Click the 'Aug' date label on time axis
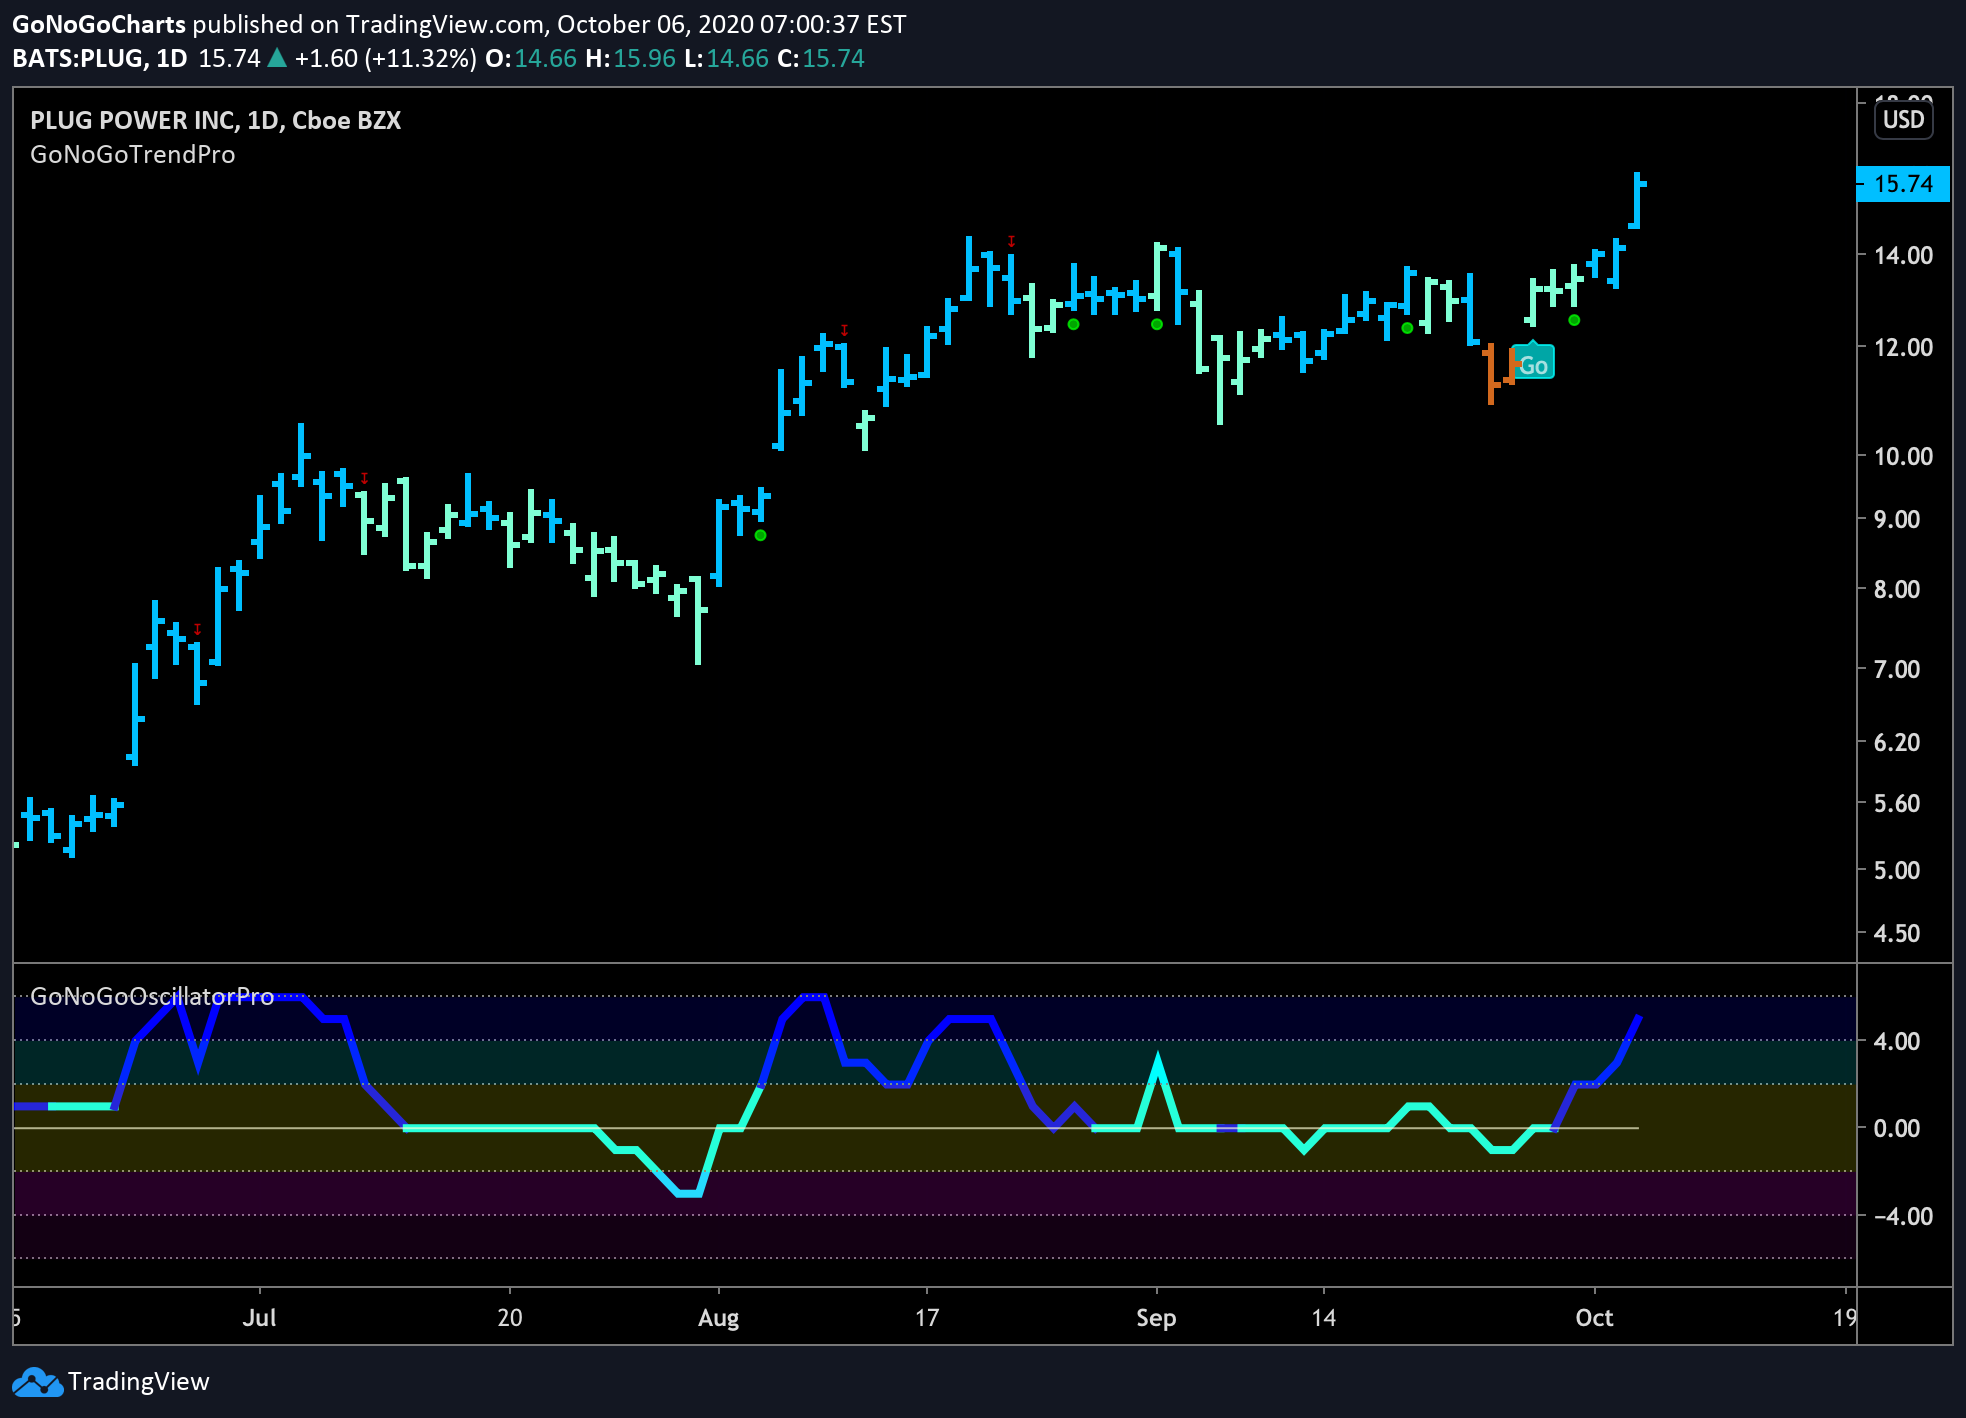Screen dimensions: 1966x1418 click(718, 1317)
